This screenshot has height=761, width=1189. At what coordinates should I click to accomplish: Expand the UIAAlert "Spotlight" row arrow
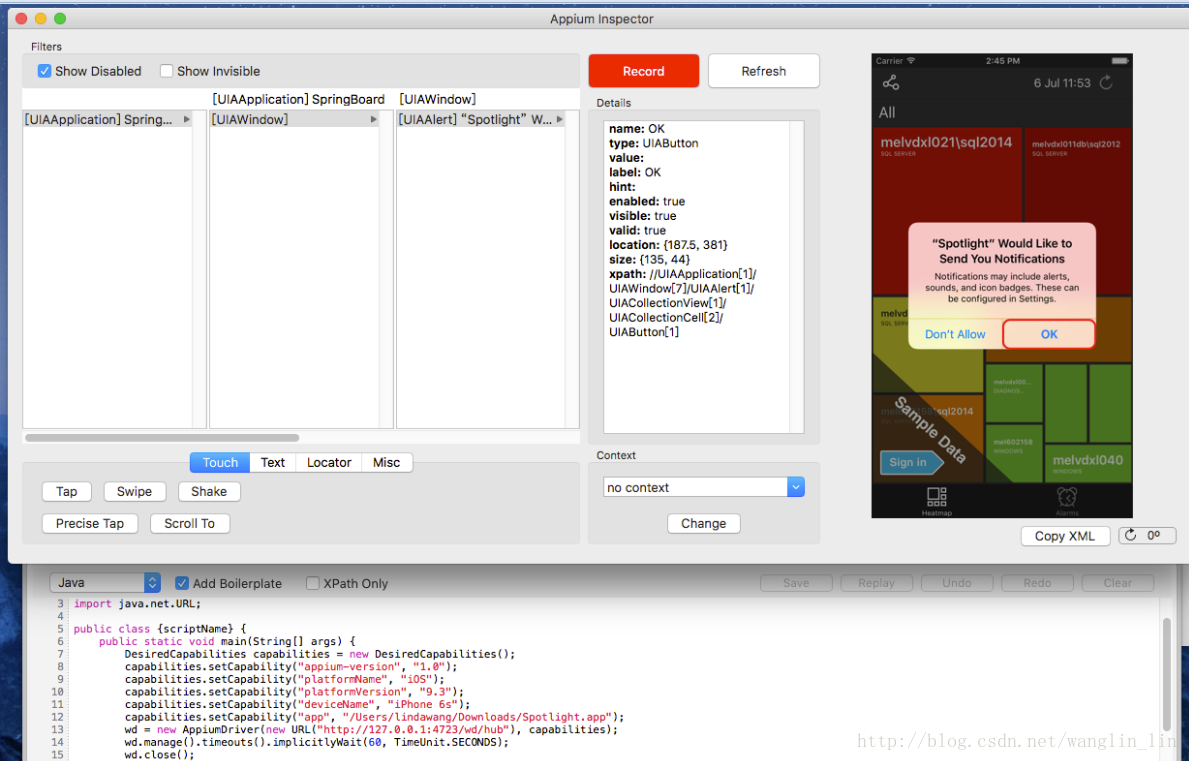click(560, 120)
